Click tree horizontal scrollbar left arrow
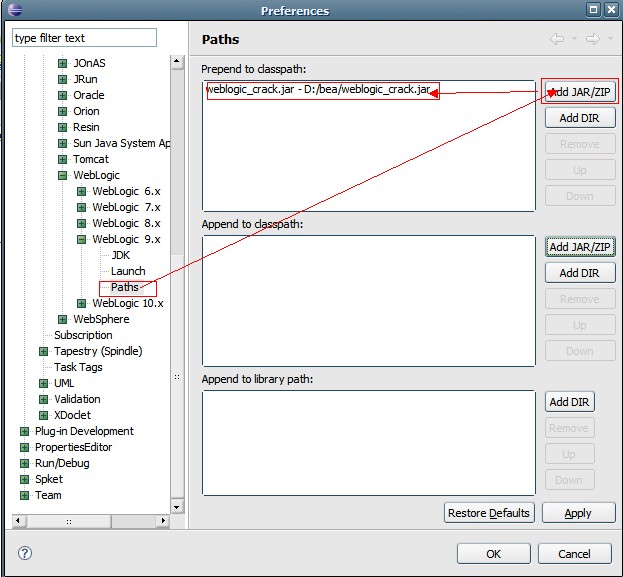 (x=18, y=521)
